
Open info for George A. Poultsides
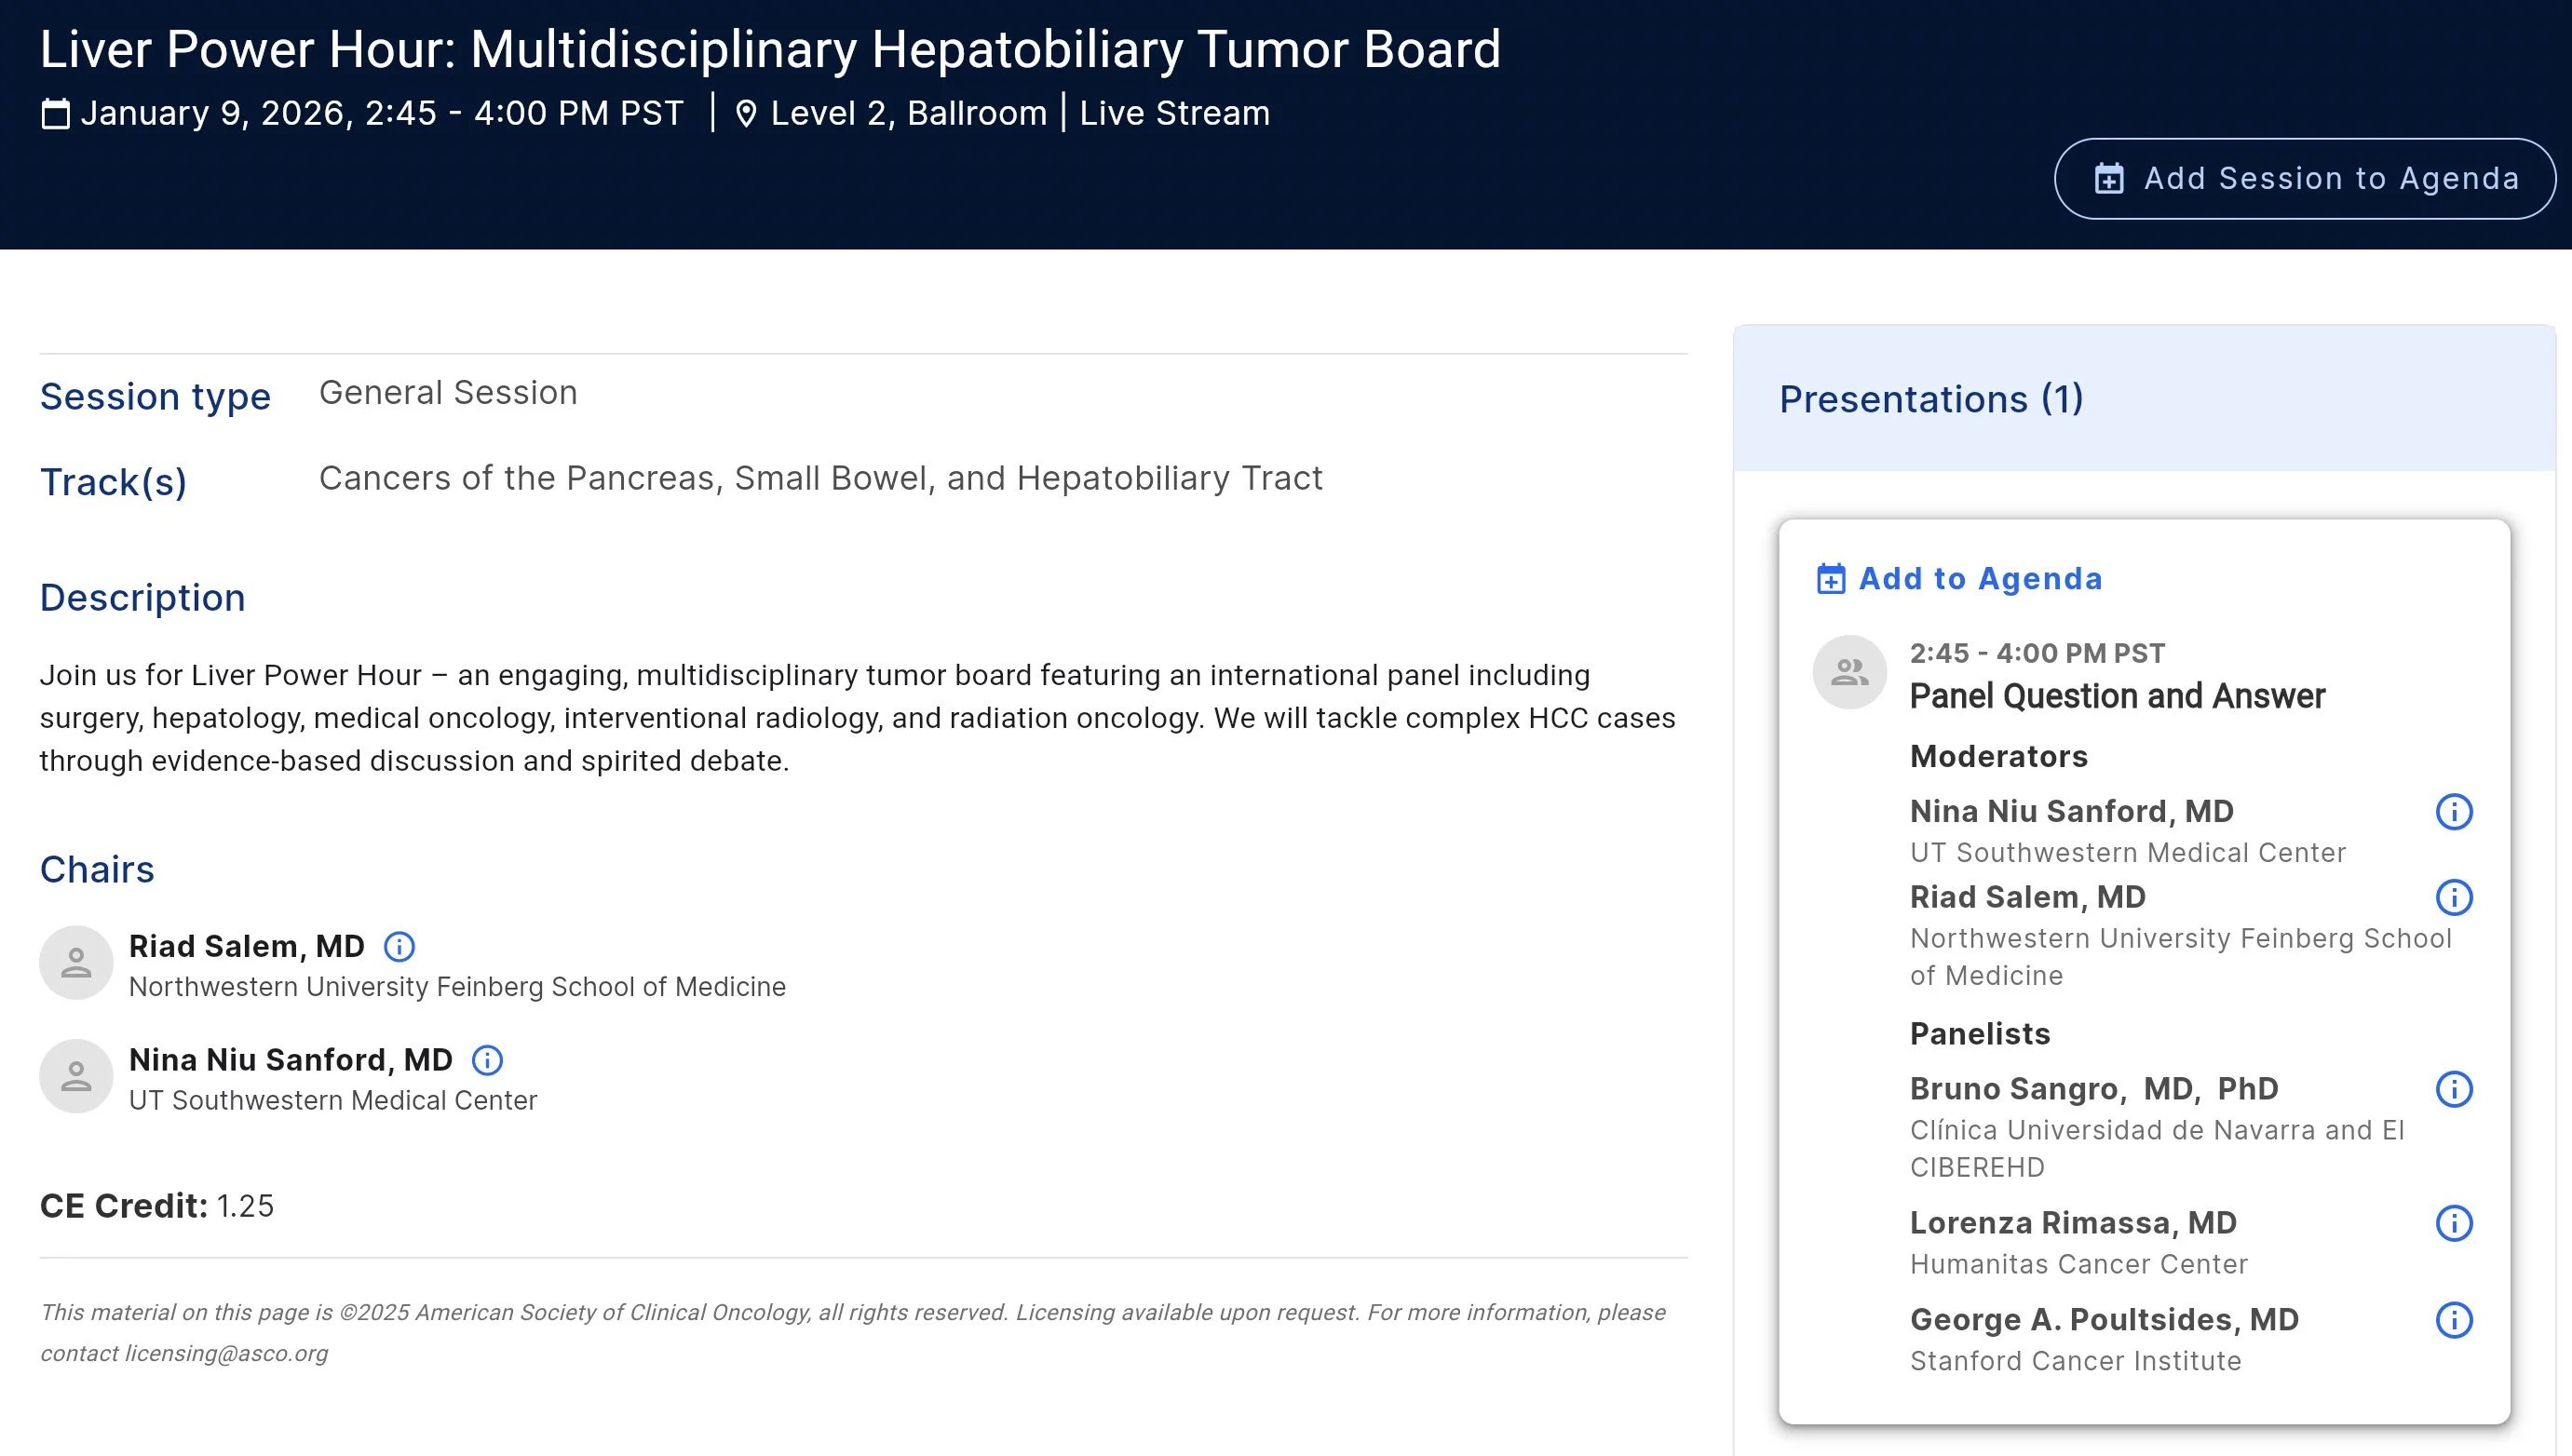2454,1320
